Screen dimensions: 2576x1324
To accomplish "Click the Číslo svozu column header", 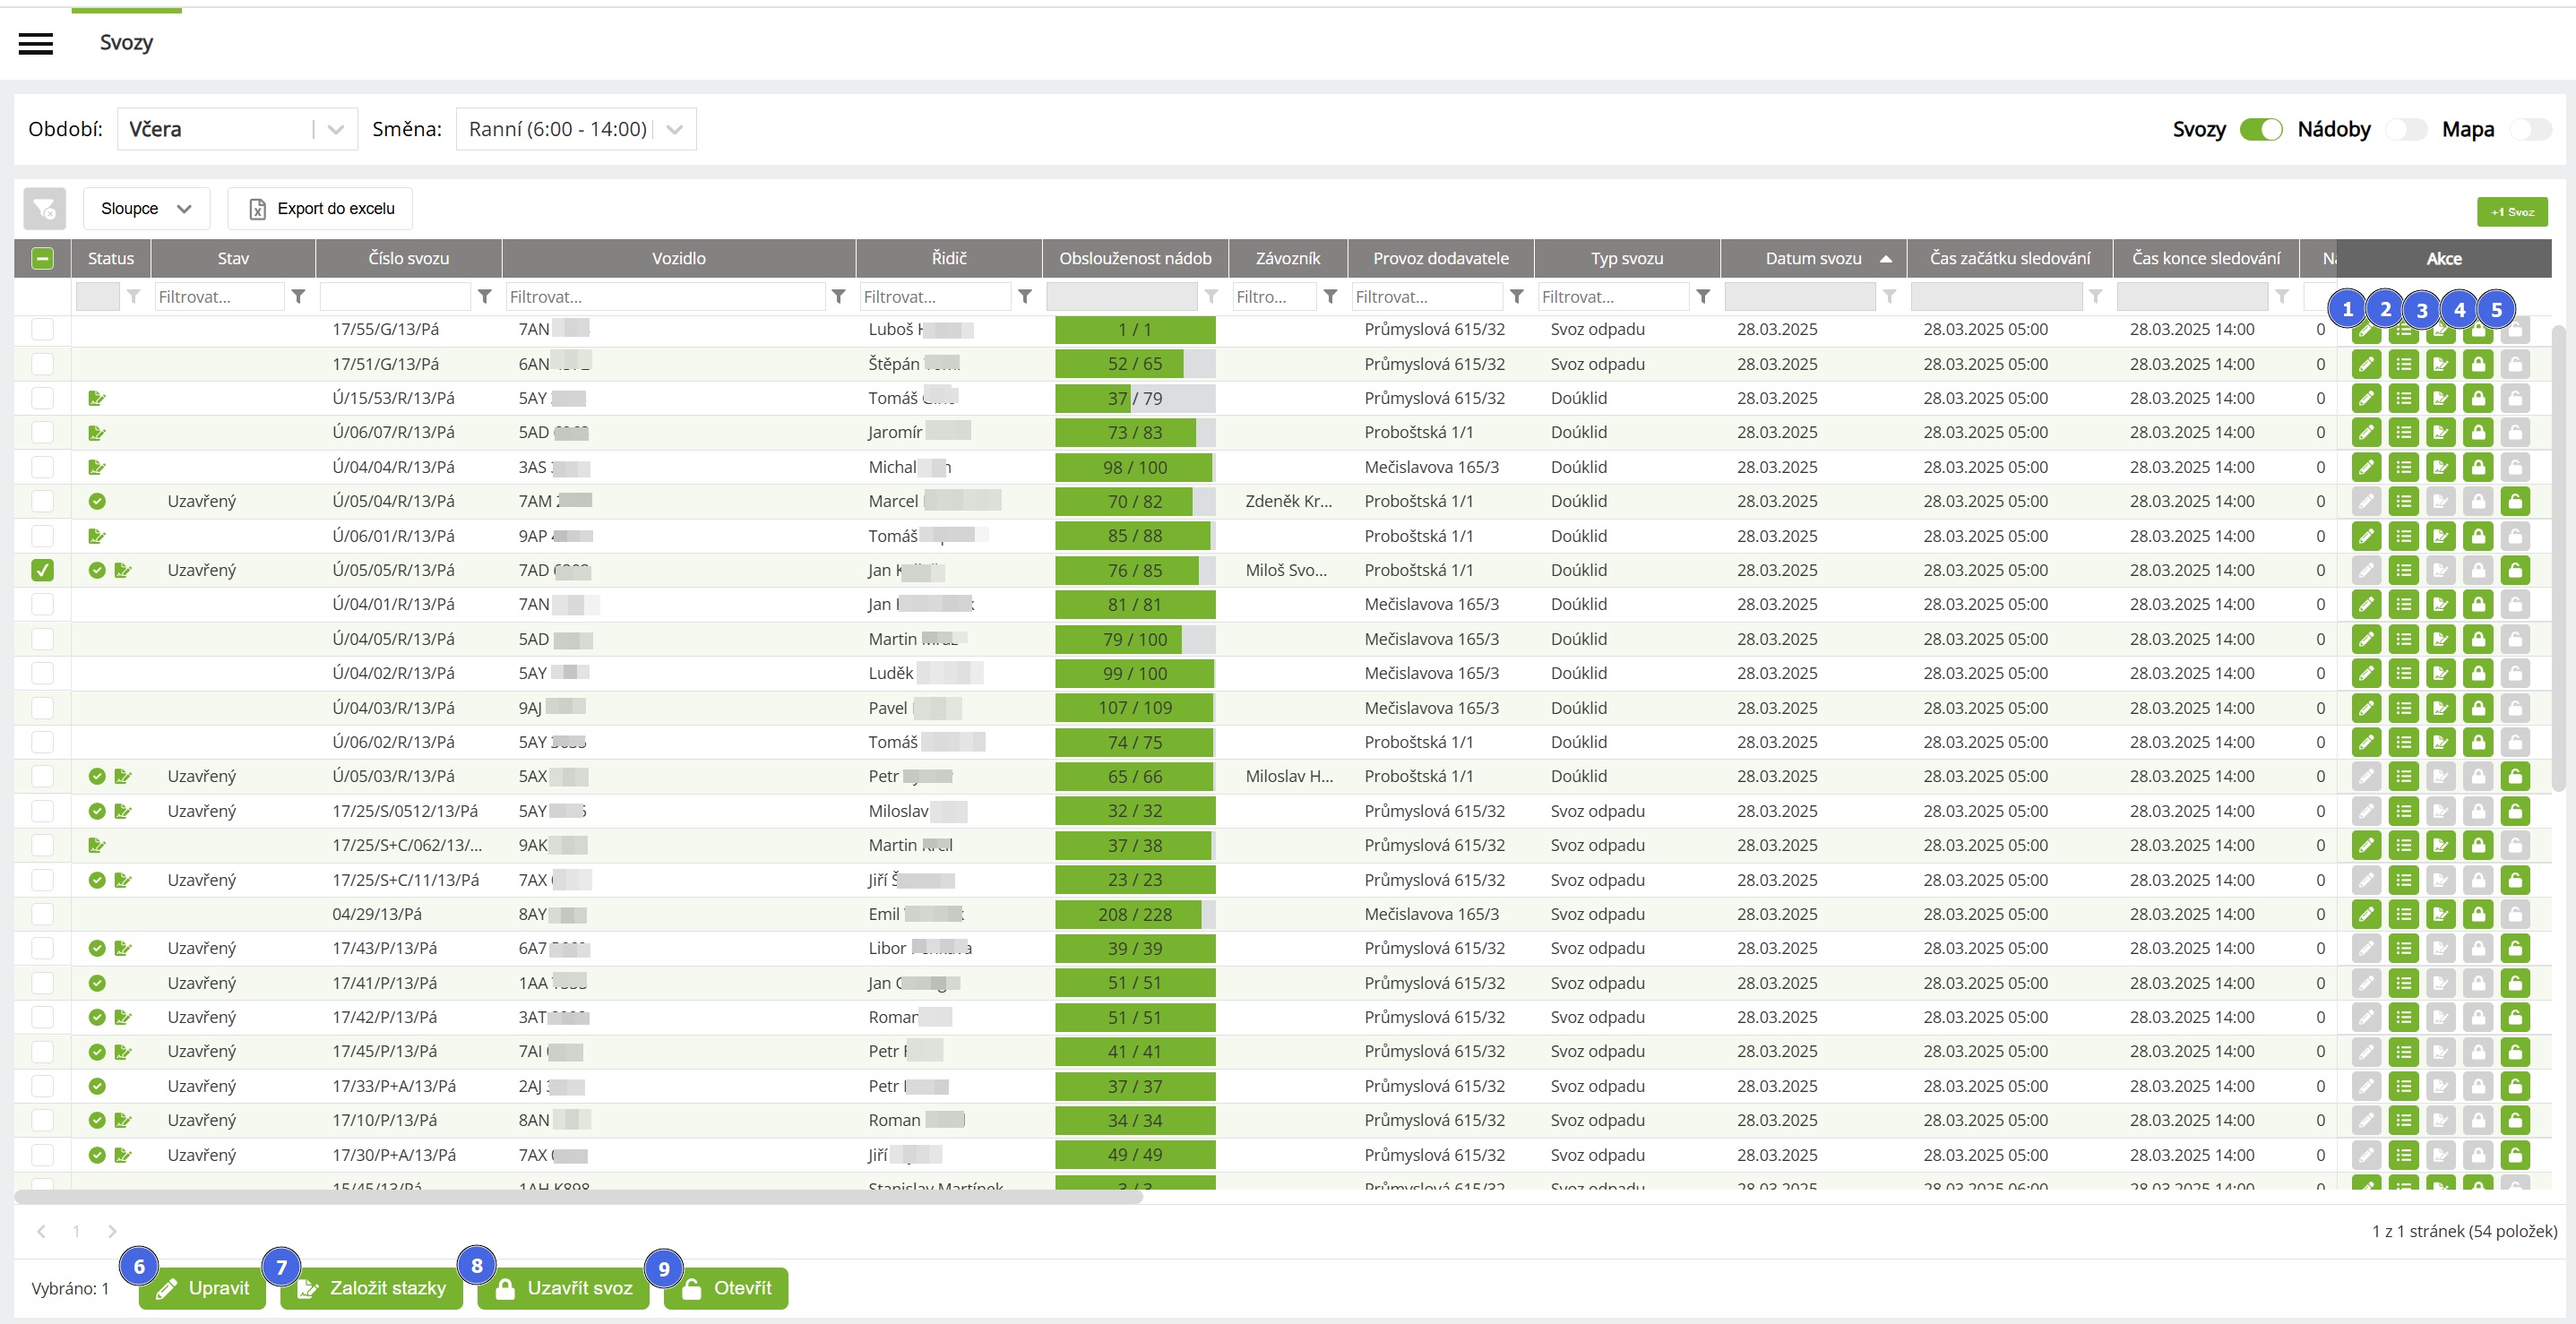I will 408,258.
